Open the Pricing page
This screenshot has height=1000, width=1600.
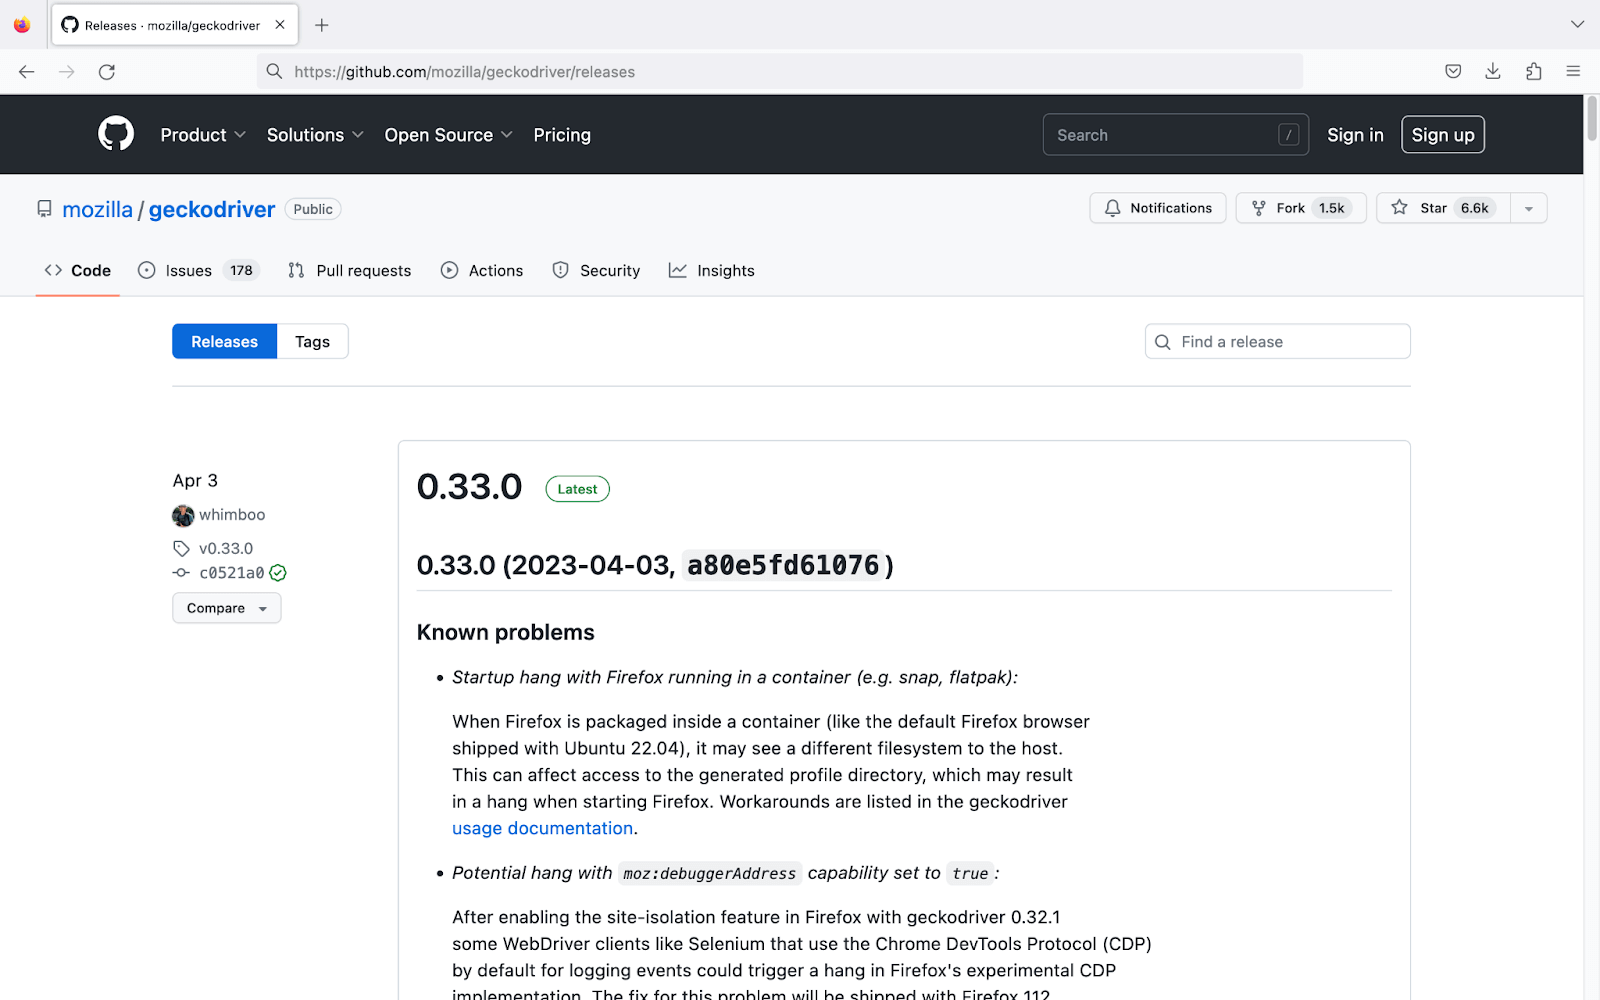point(562,135)
